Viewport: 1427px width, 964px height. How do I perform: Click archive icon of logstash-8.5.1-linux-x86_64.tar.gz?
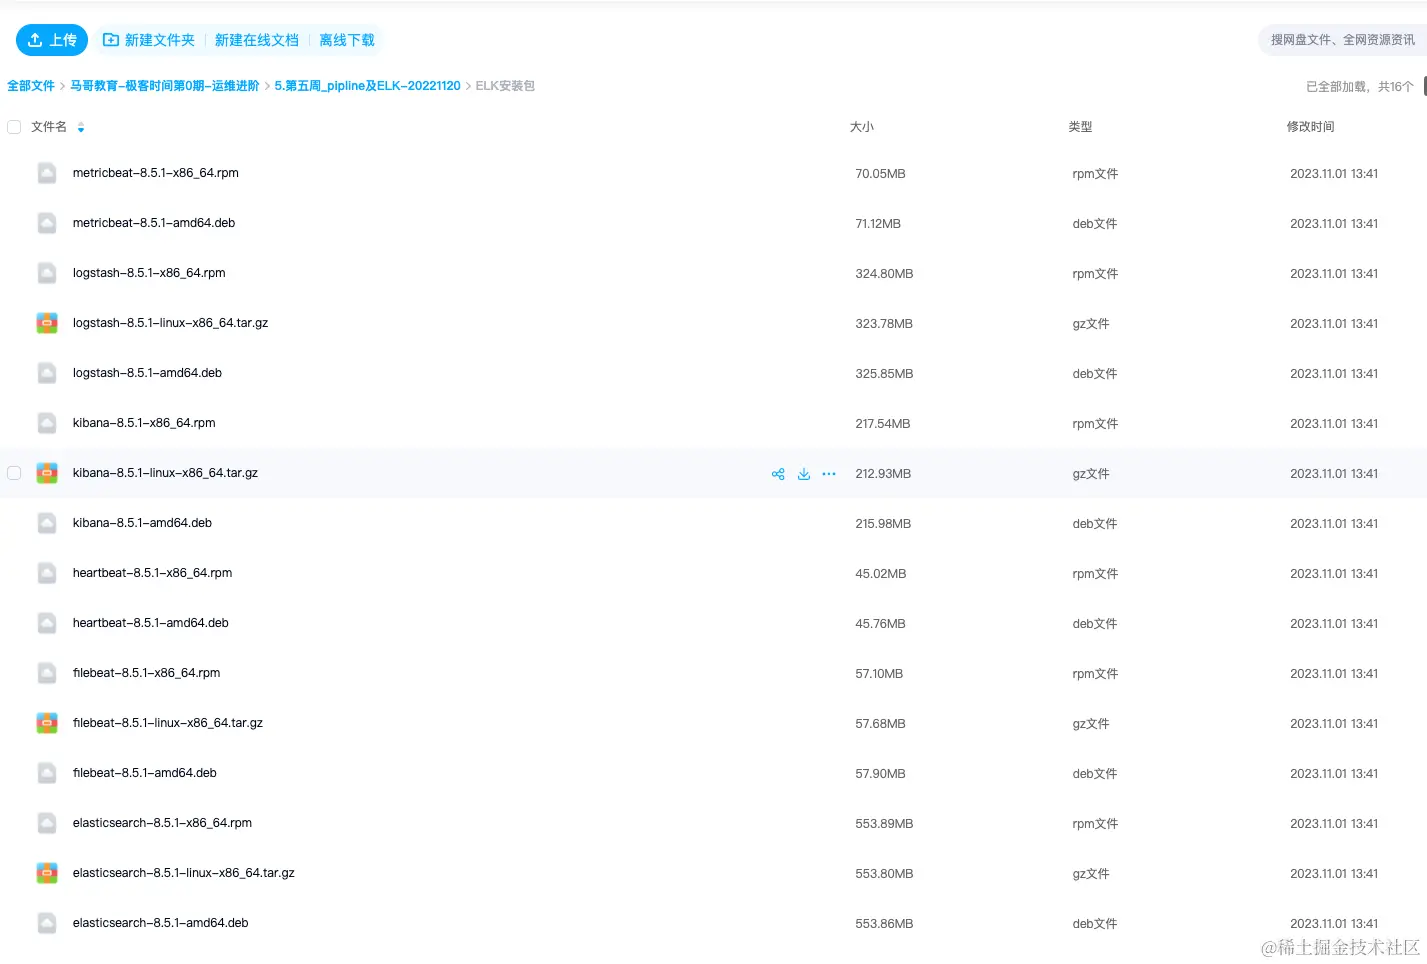[x=47, y=323]
